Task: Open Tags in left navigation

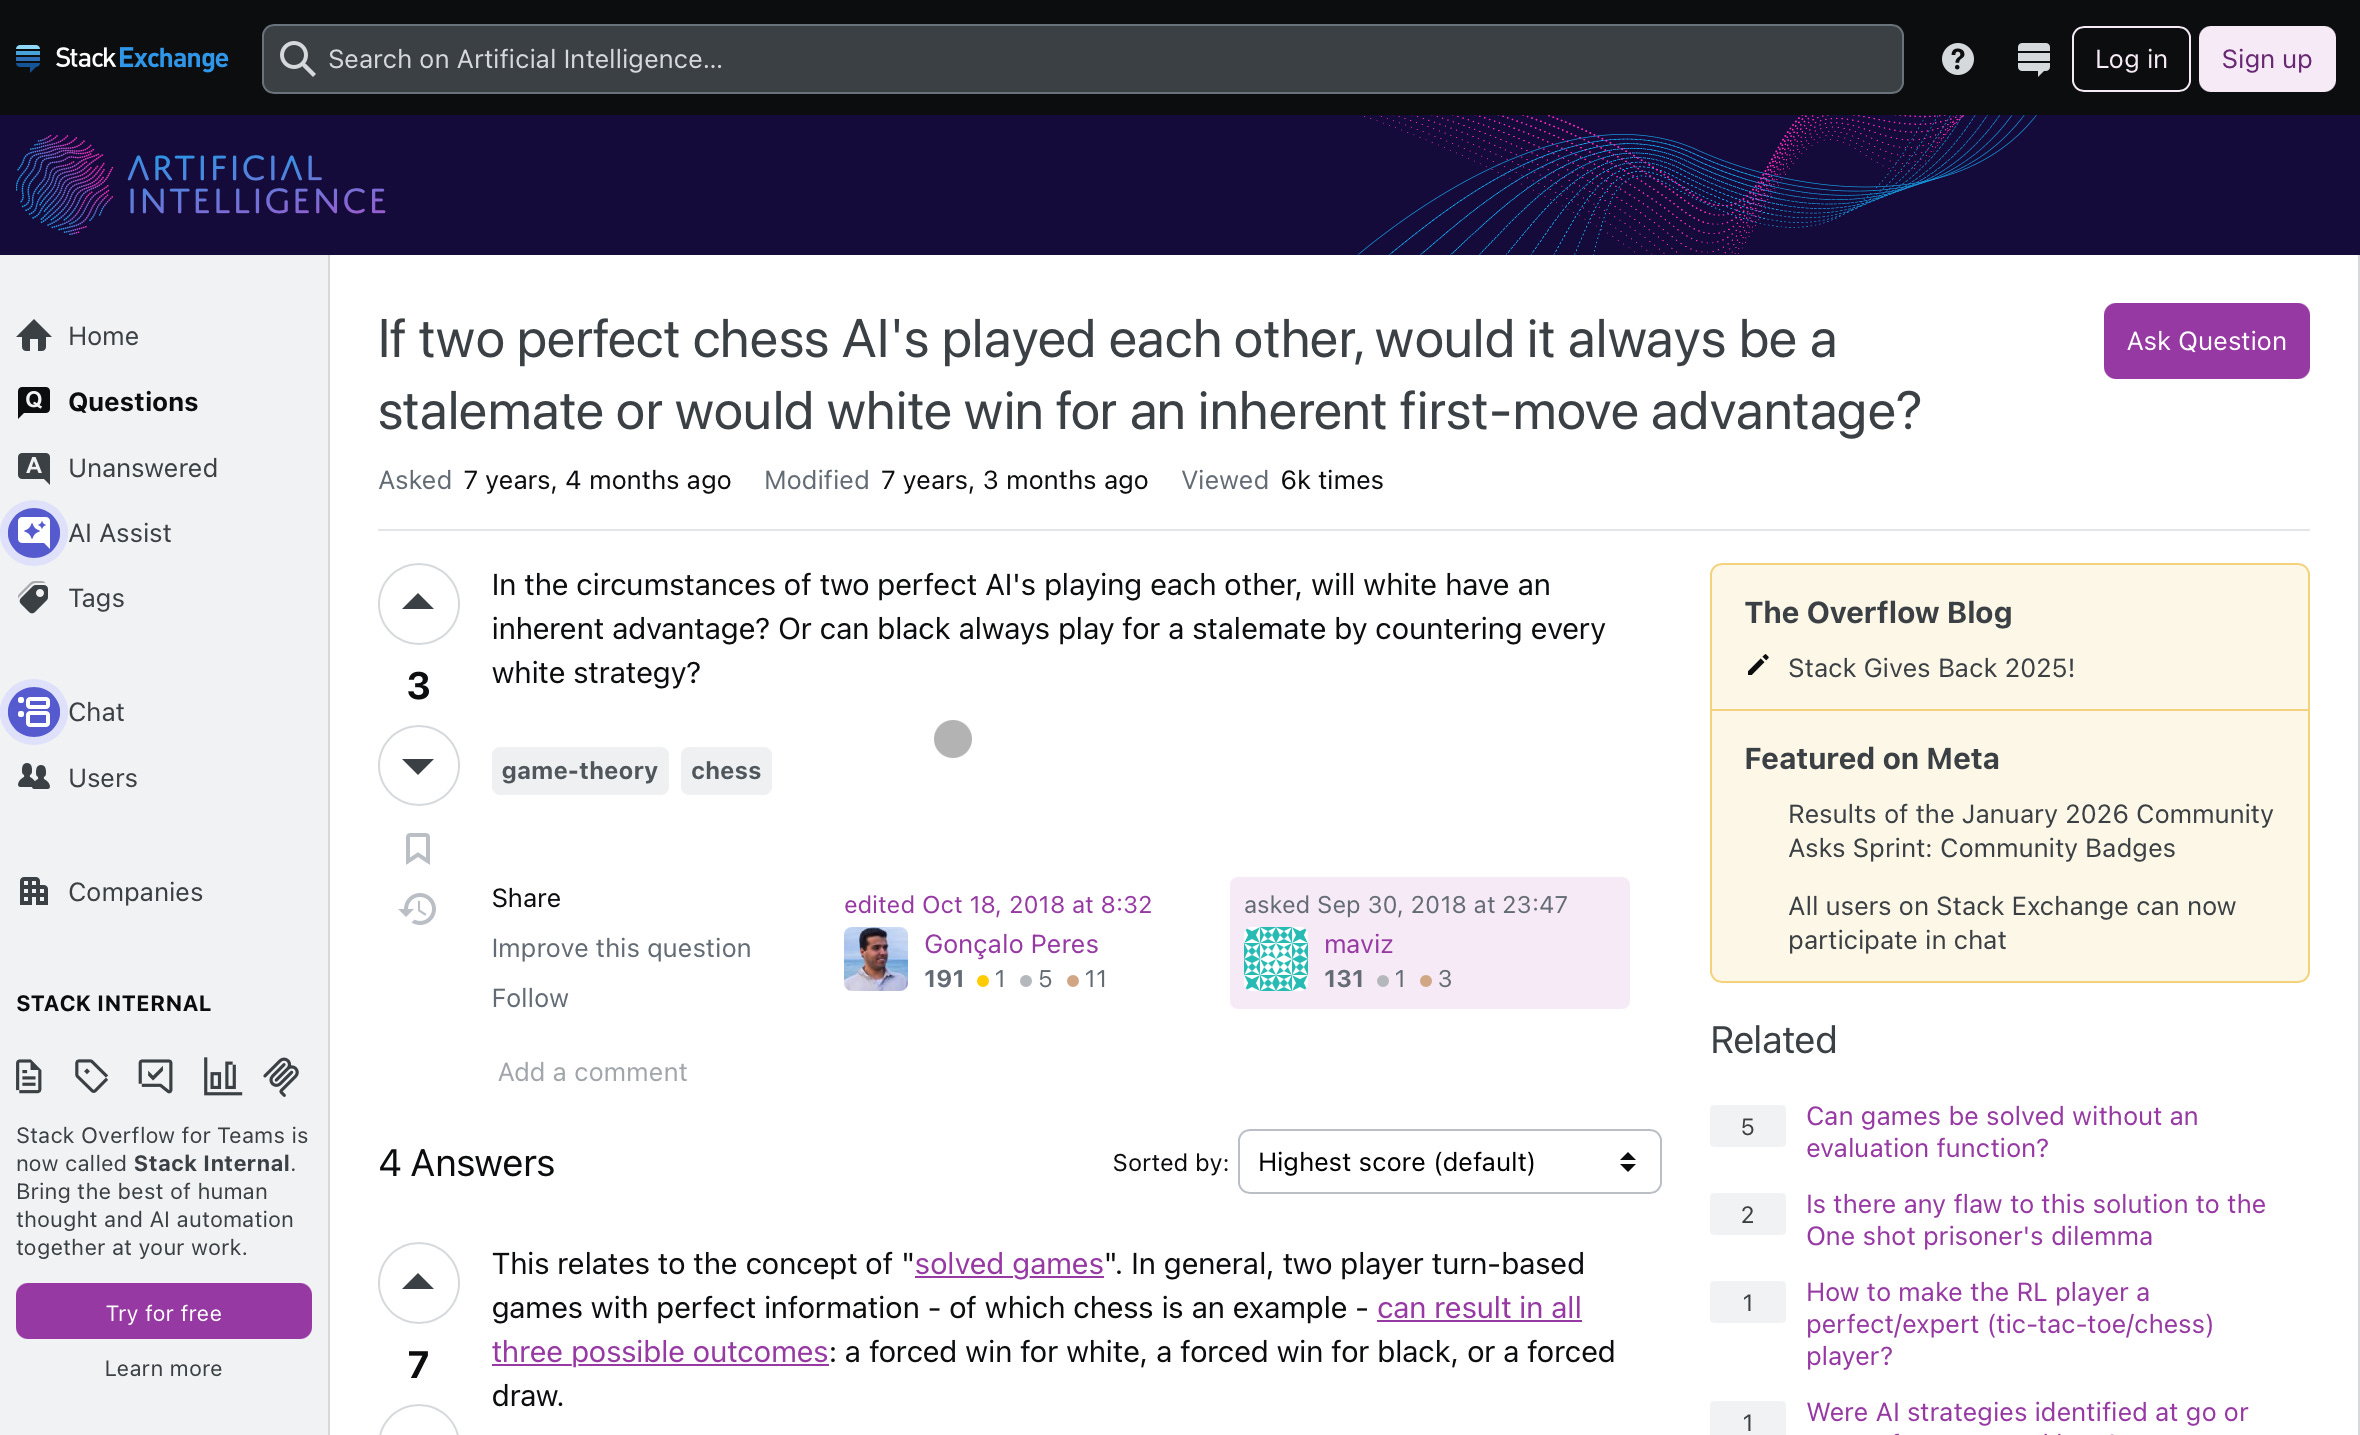Action: pyautogui.click(x=96, y=598)
